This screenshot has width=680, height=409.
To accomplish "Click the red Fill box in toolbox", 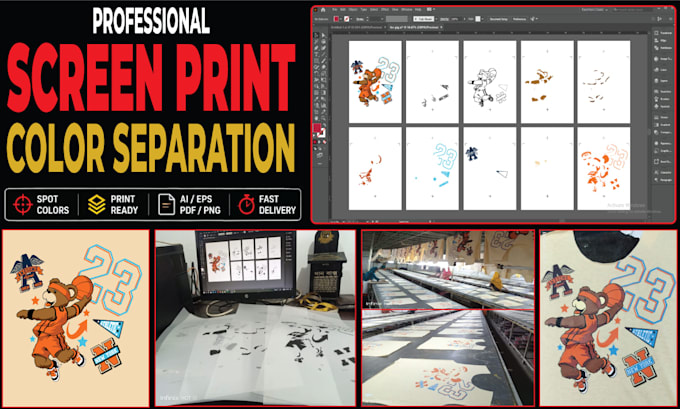I will (317, 128).
